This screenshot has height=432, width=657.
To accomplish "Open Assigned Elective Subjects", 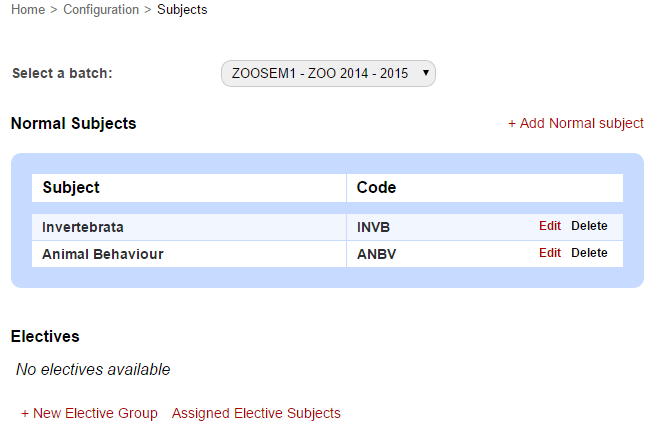I will point(256,413).
